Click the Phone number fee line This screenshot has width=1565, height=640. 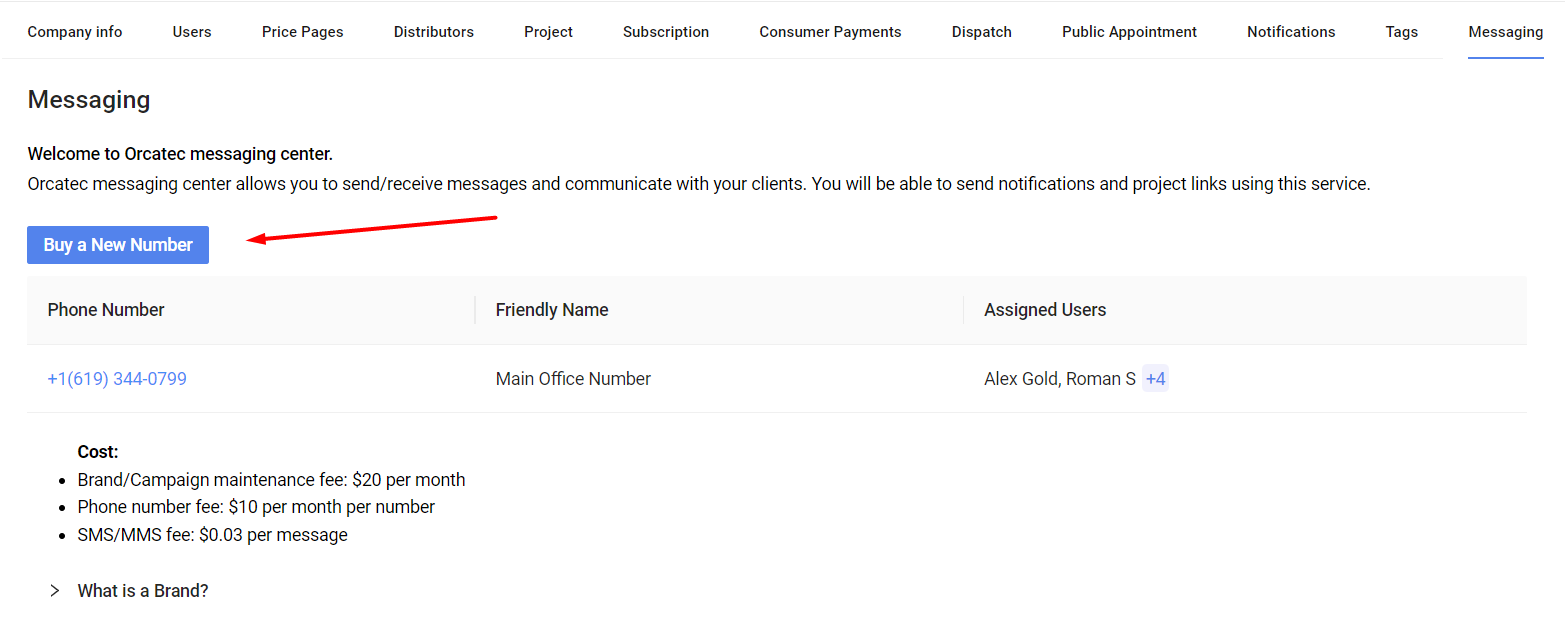tap(256, 507)
